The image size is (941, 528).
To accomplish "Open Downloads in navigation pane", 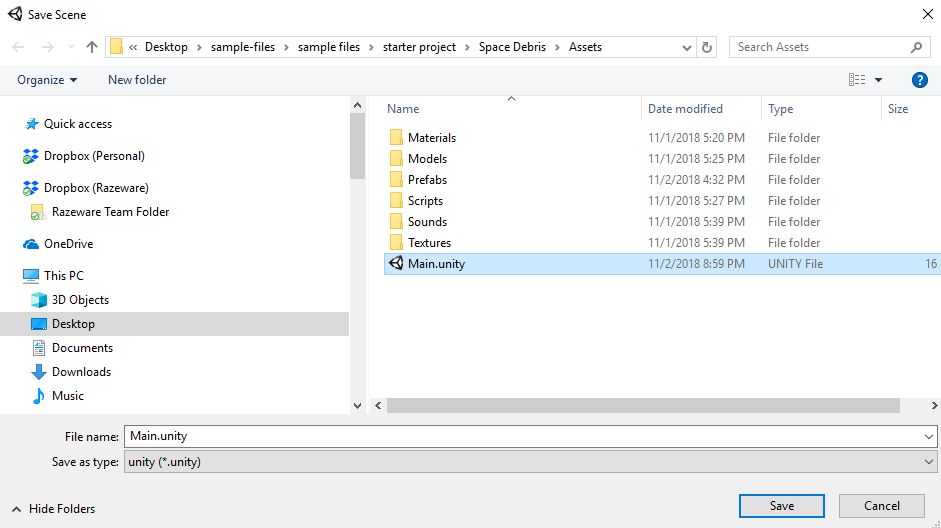I will click(x=82, y=371).
